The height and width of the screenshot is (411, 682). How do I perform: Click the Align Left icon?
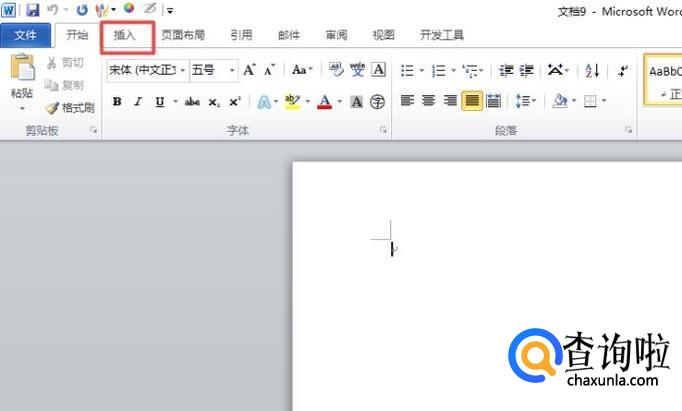point(407,101)
